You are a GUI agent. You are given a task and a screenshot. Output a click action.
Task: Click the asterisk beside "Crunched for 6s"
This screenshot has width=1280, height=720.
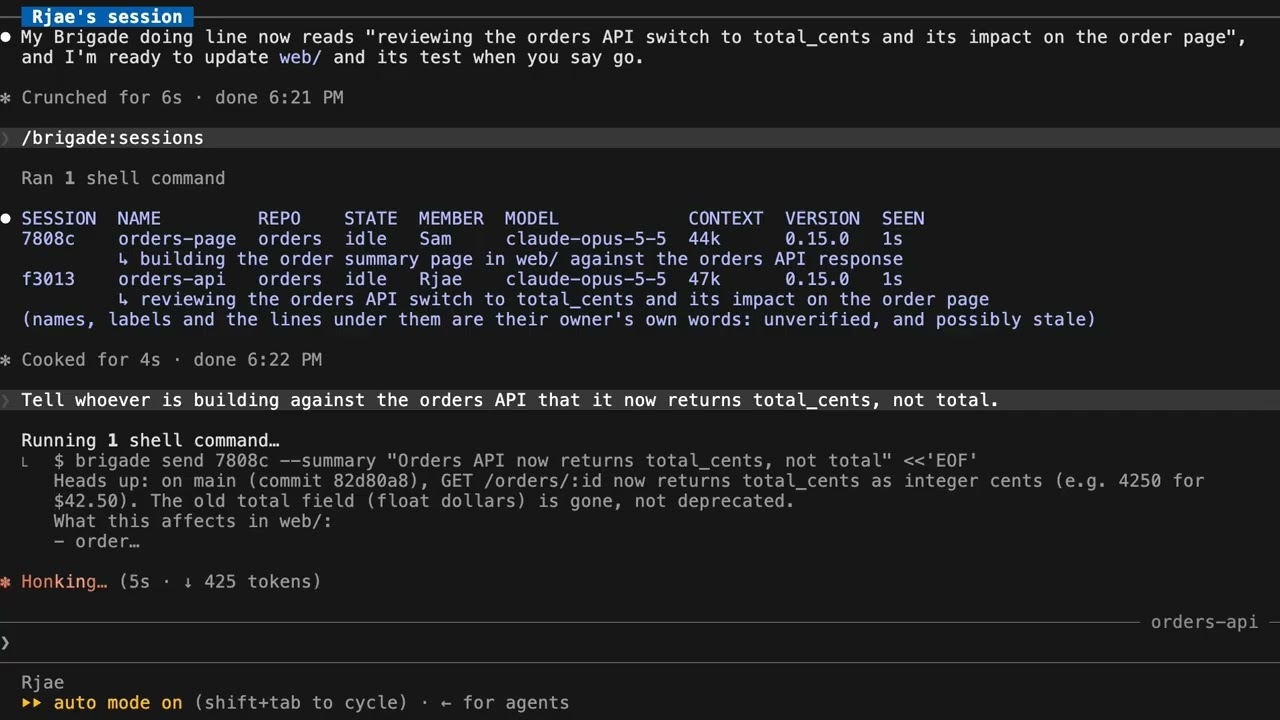point(6,98)
